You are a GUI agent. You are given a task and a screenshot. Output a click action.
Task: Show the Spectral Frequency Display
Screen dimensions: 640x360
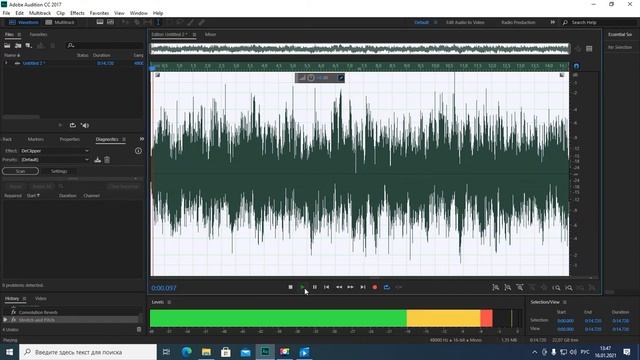[x=100, y=22]
